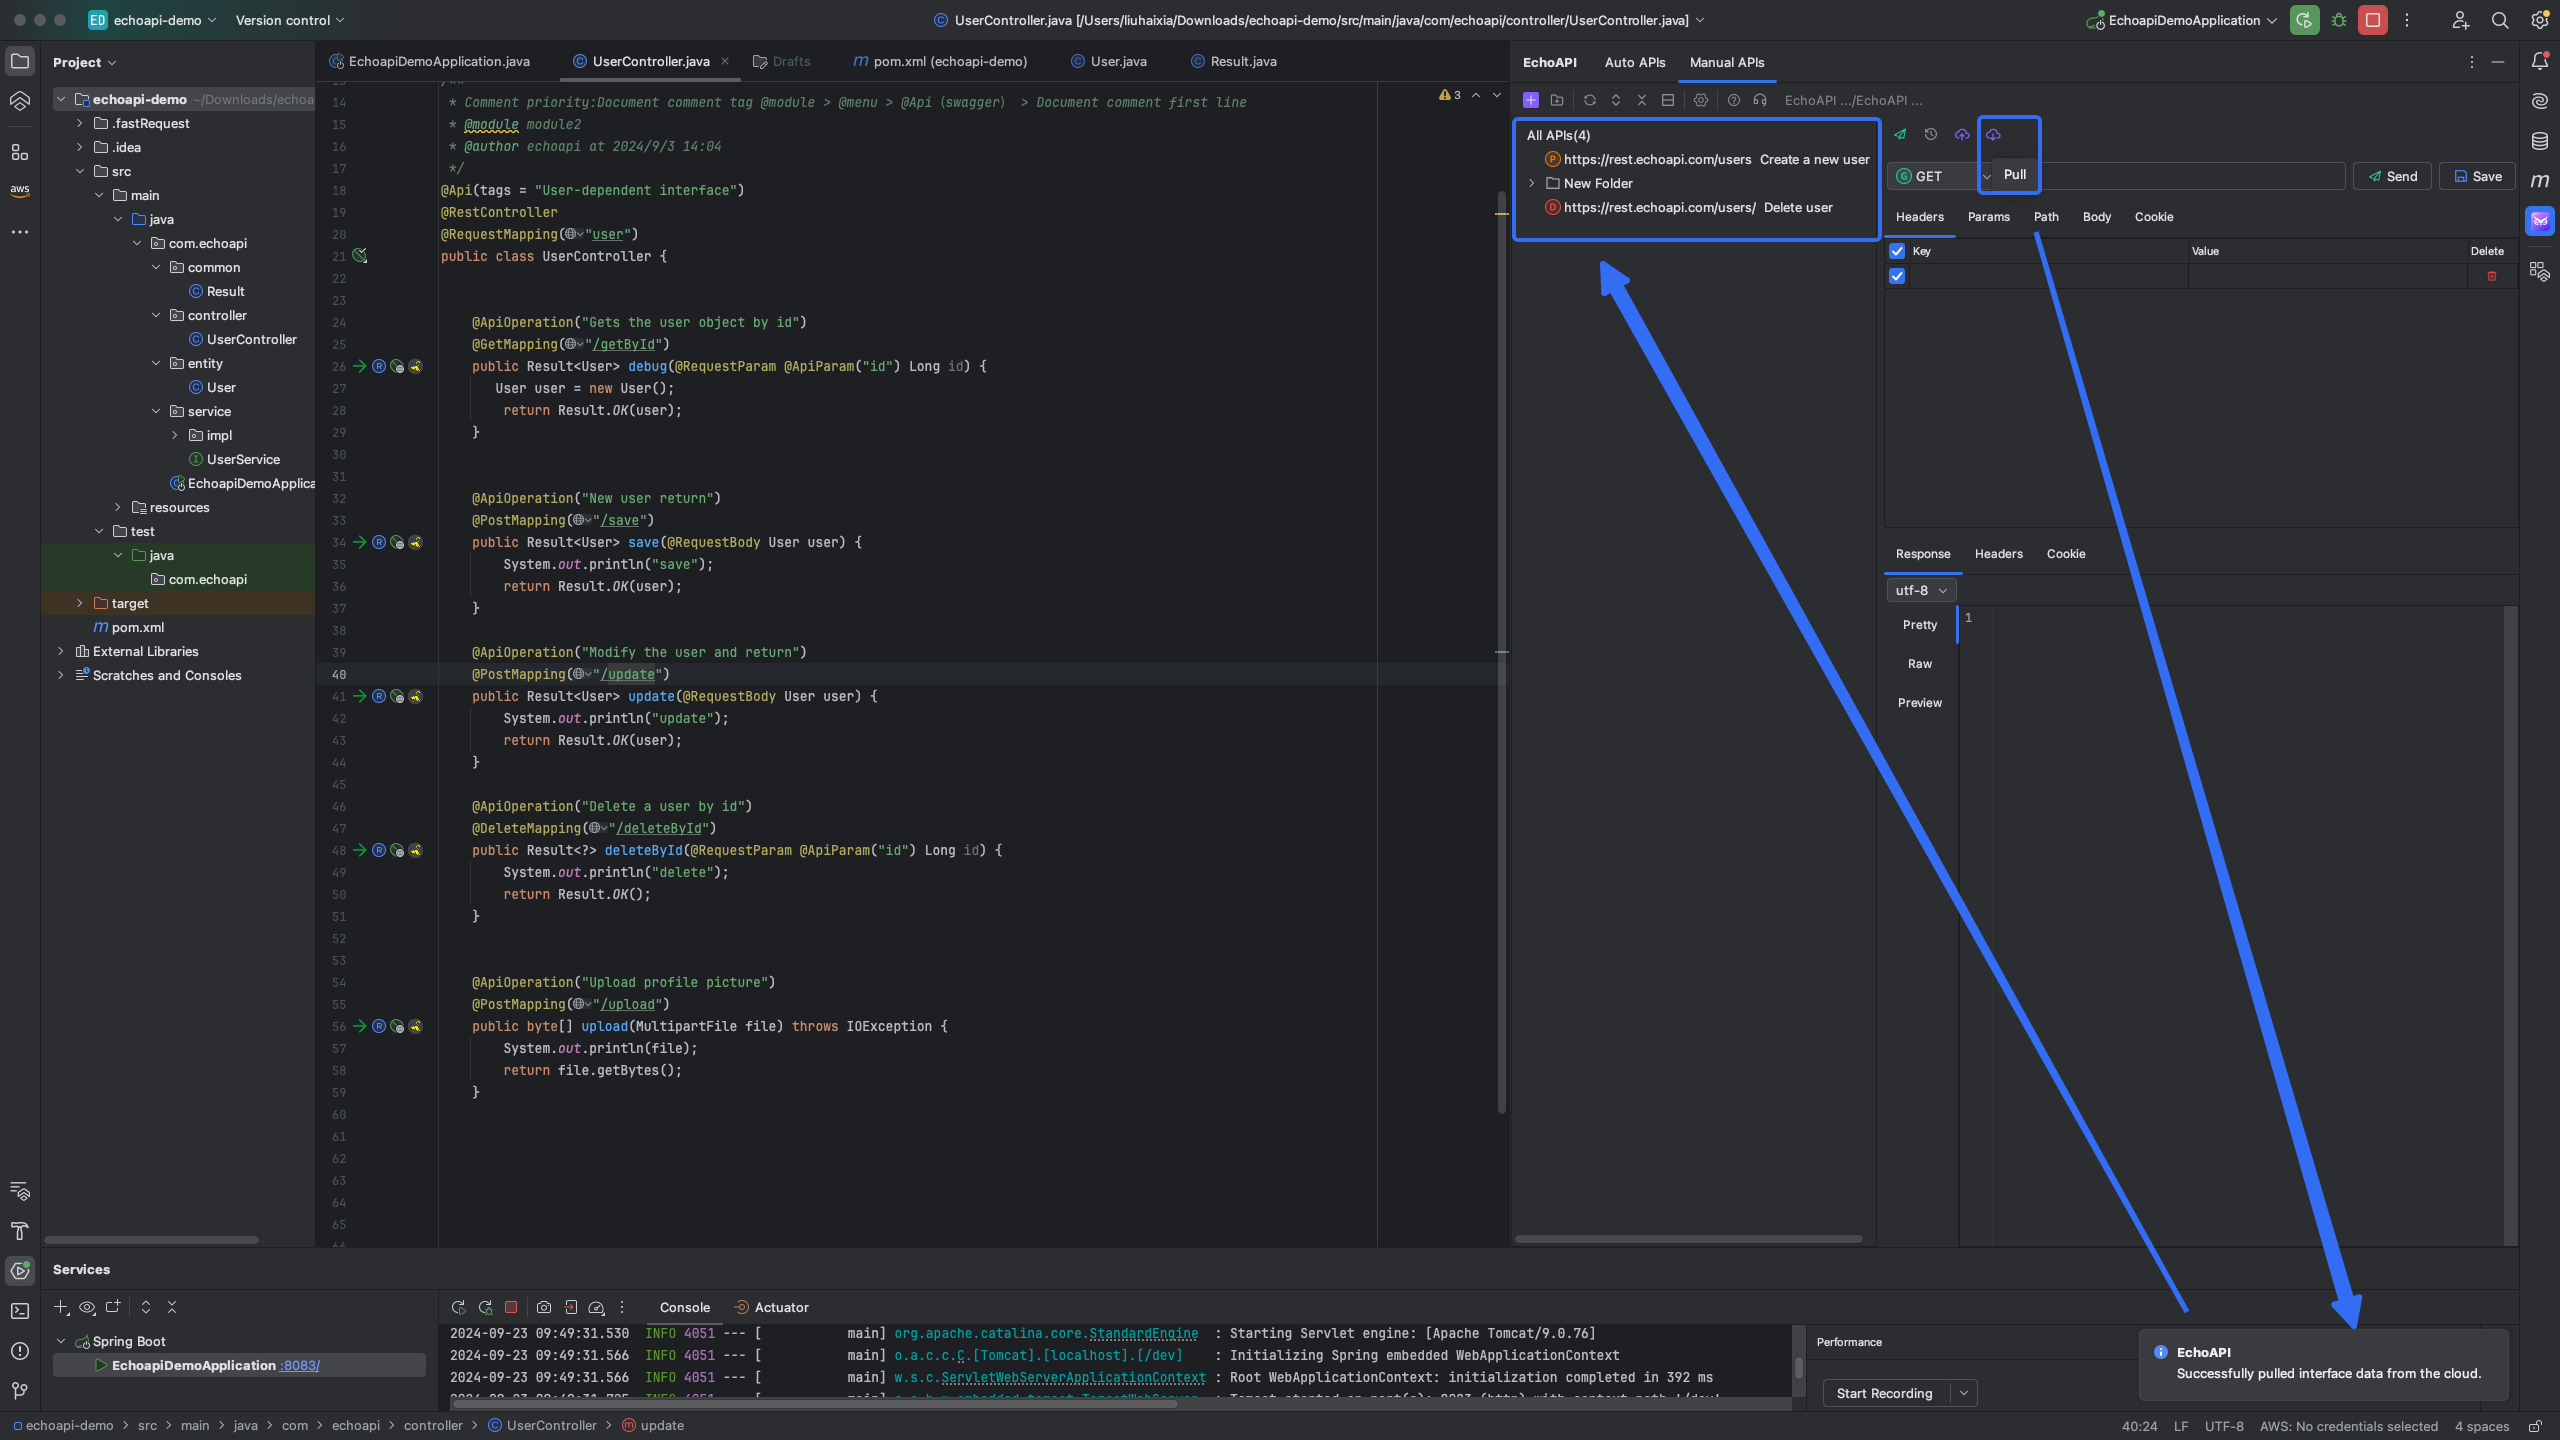Viewport: 2560px width, 1440px height.
Task: Toggle the horizontal layout icon in EchoAPI toolbar
Action: [x=1667, y=100]
